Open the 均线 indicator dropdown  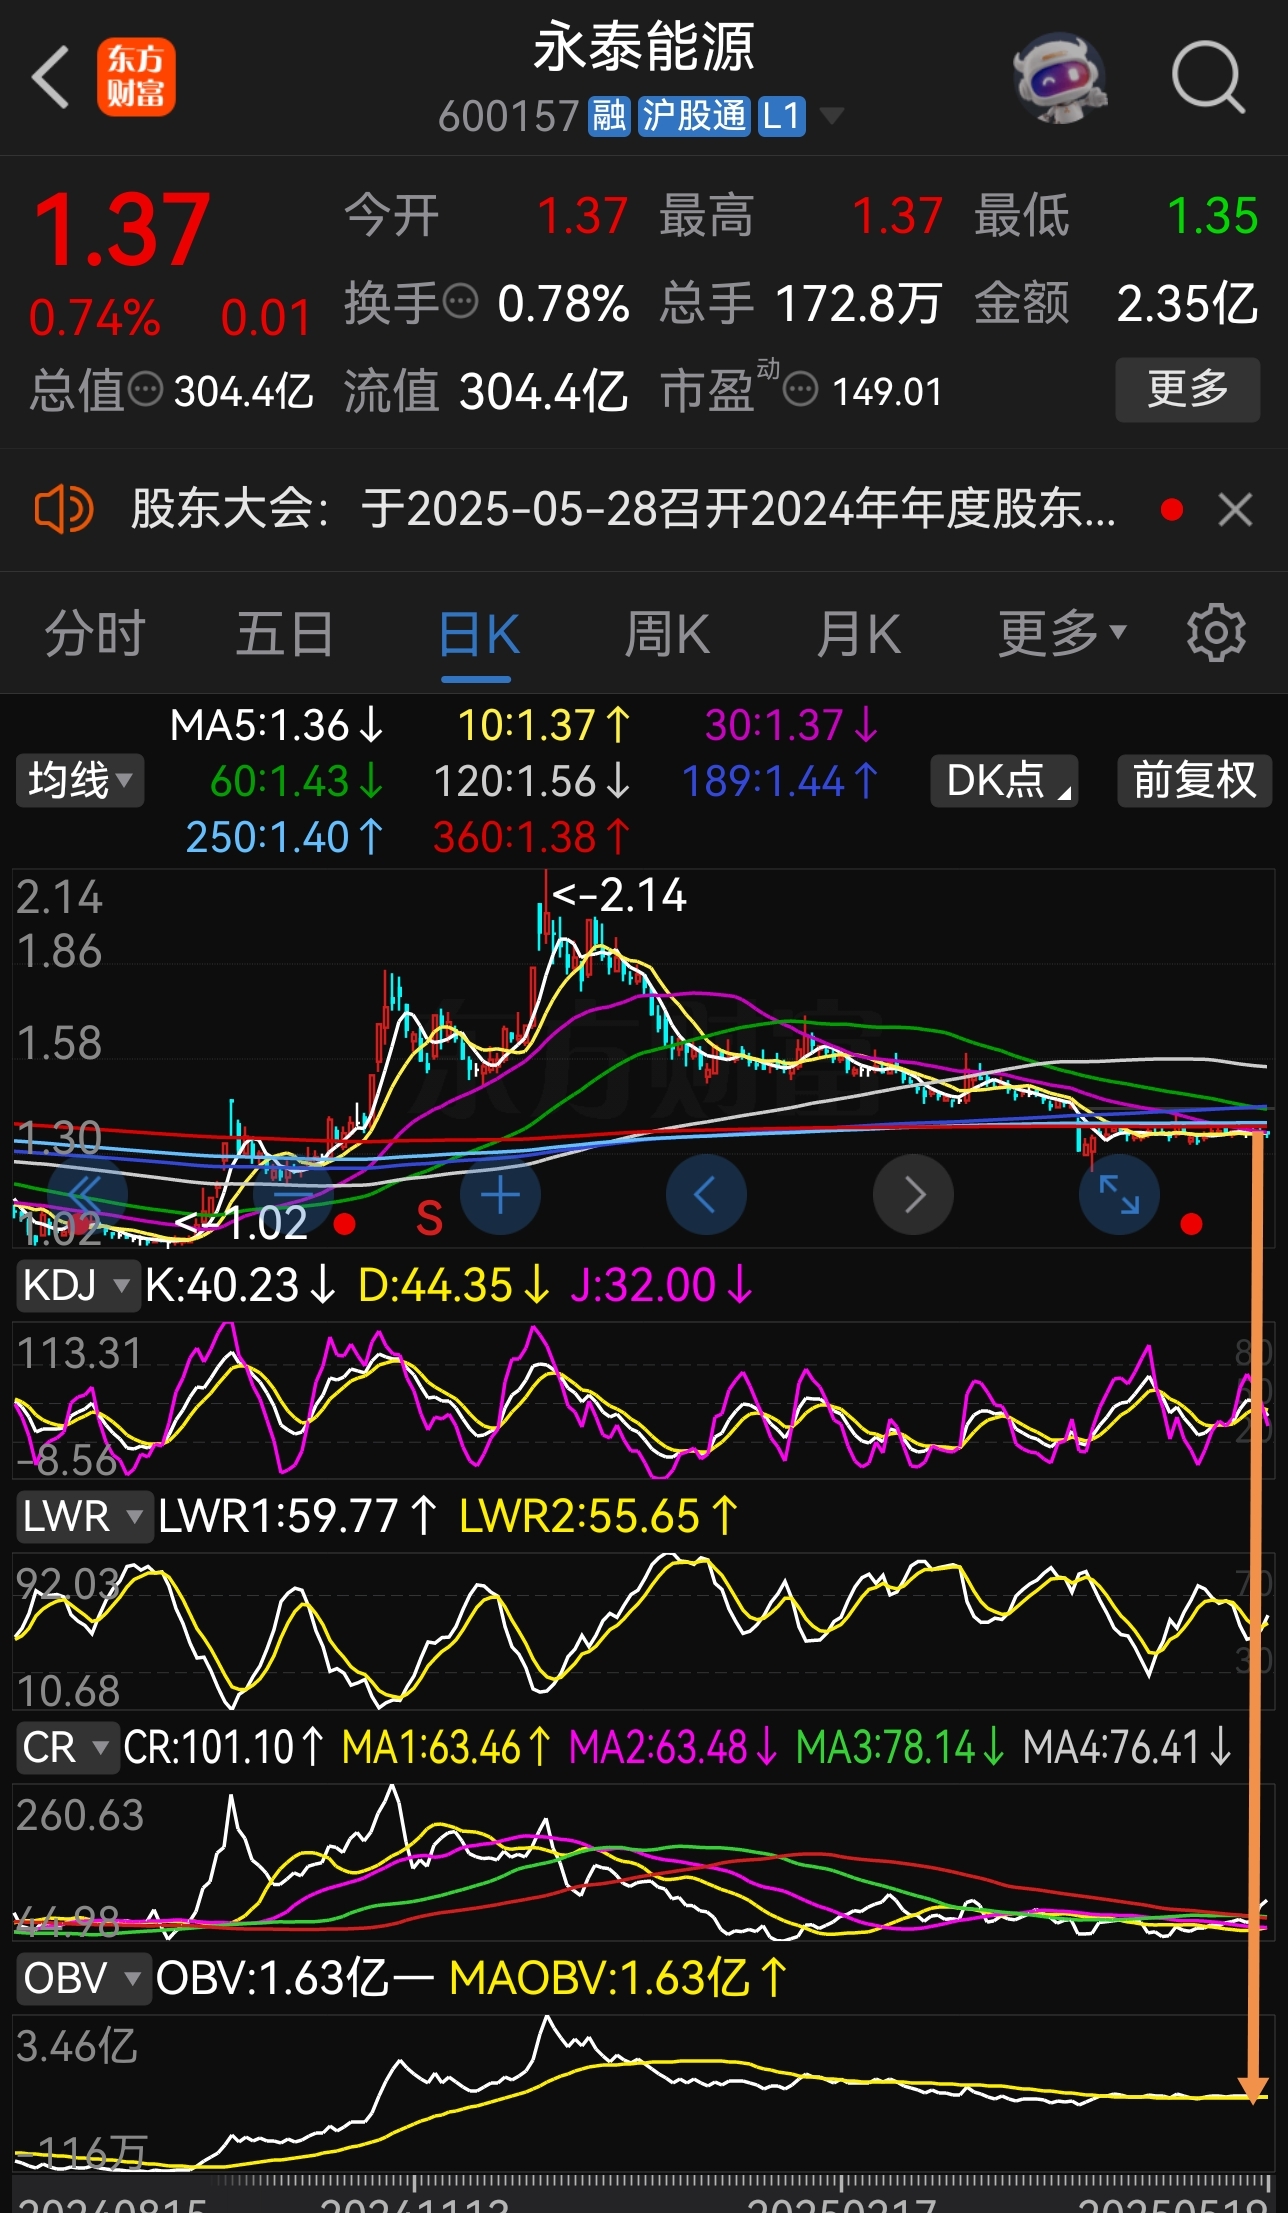coord(80,780)
